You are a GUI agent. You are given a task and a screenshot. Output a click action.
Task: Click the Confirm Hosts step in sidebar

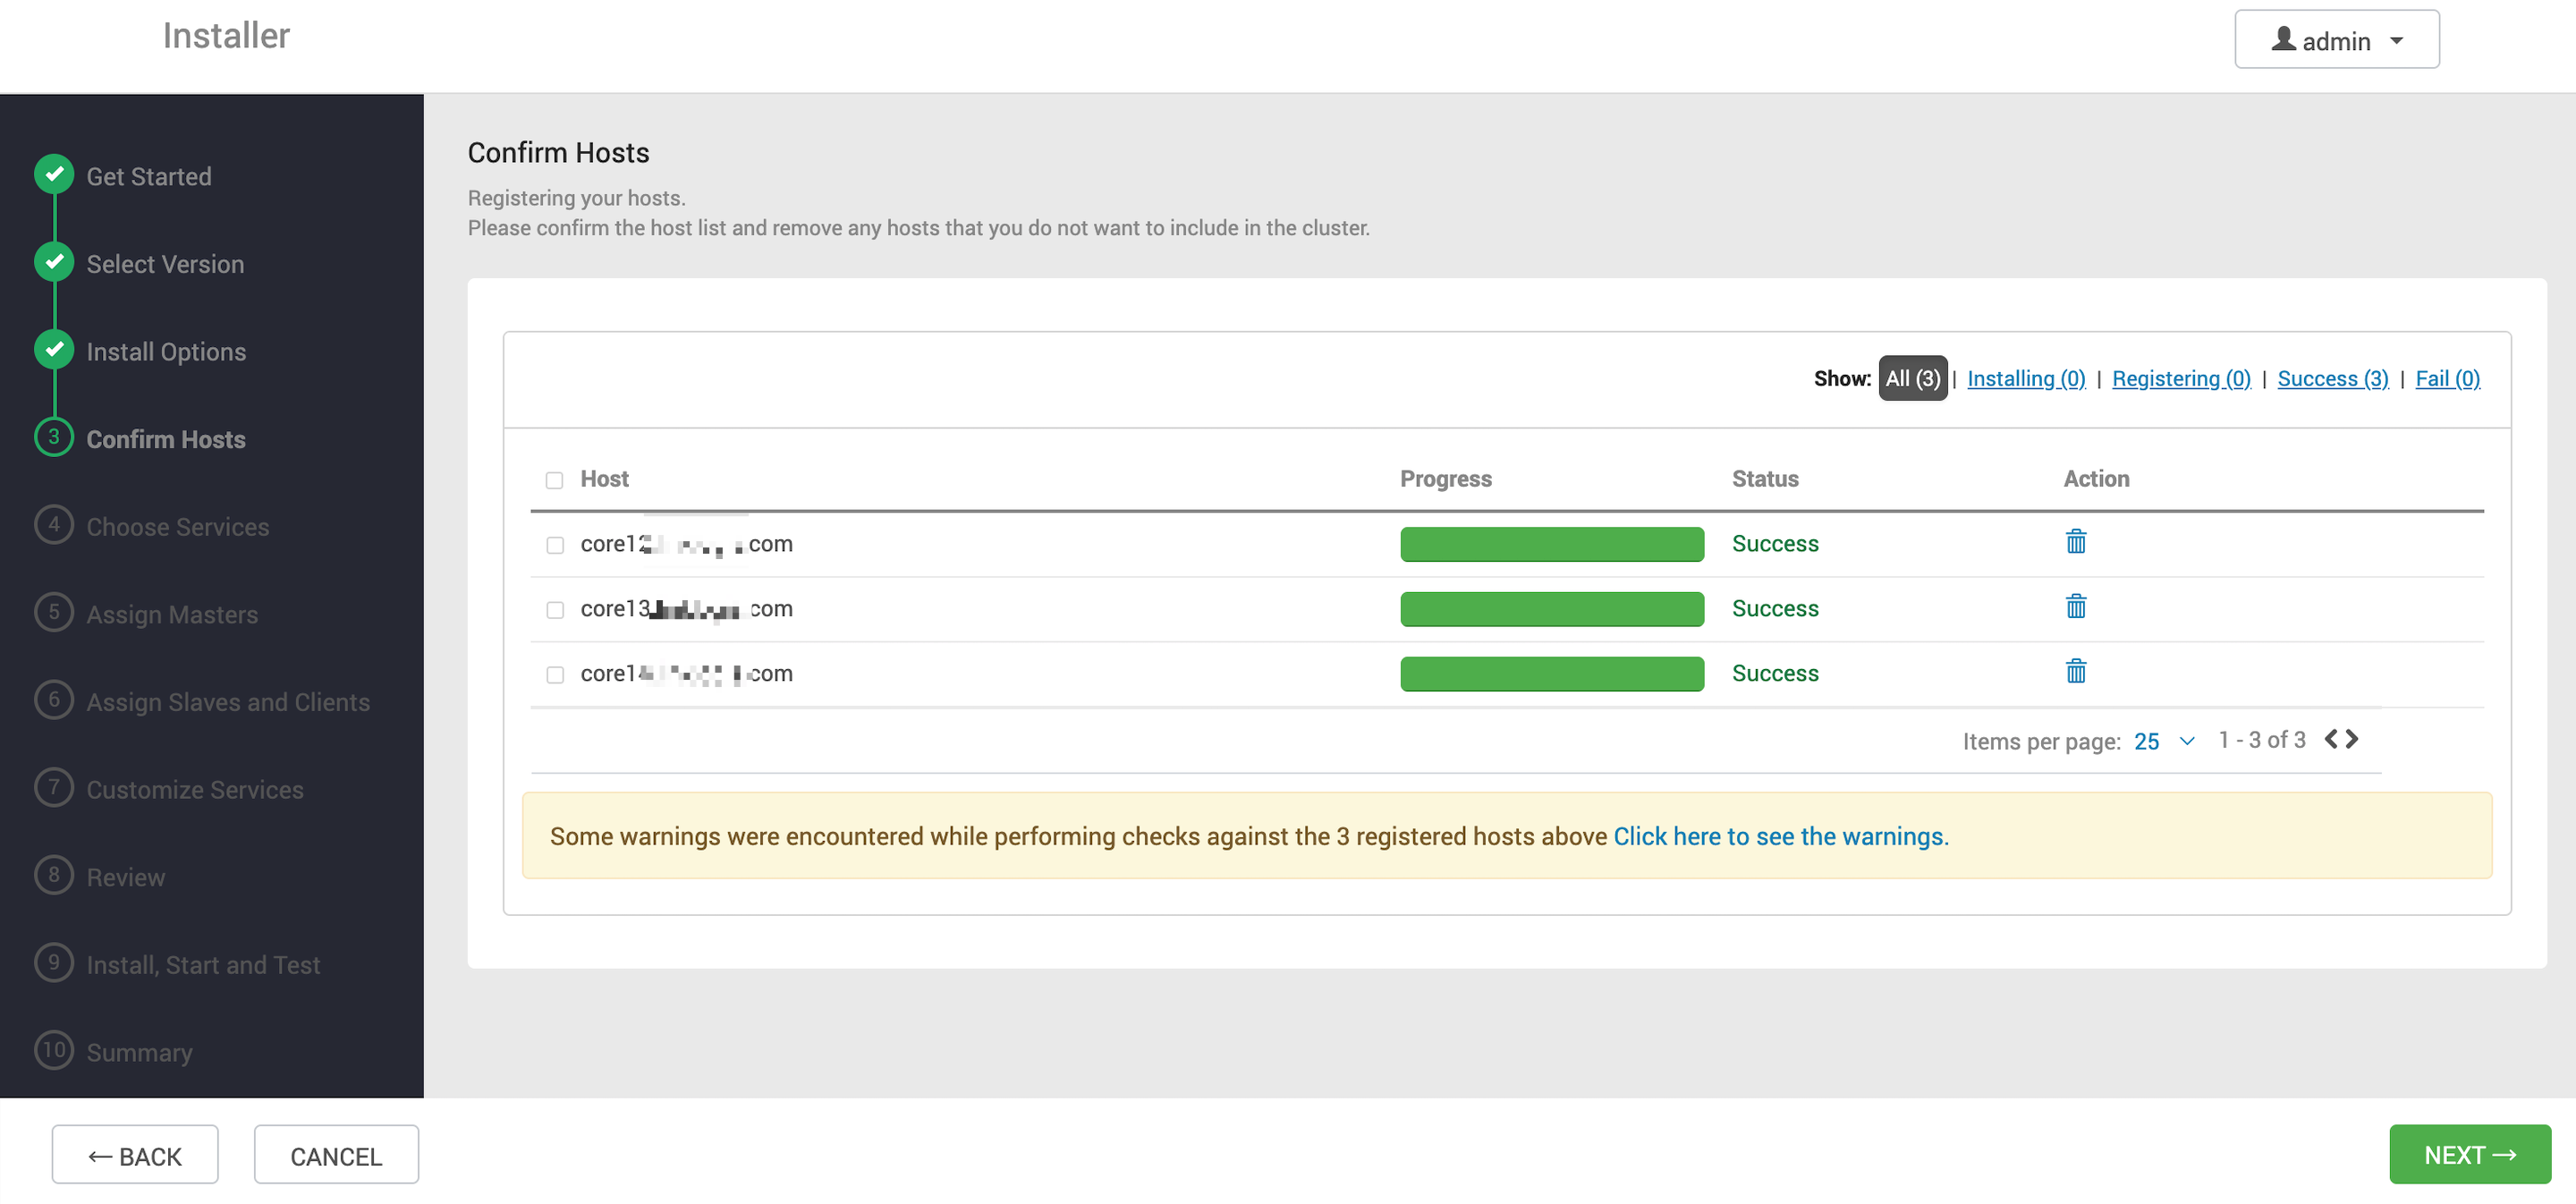(165, 439)
